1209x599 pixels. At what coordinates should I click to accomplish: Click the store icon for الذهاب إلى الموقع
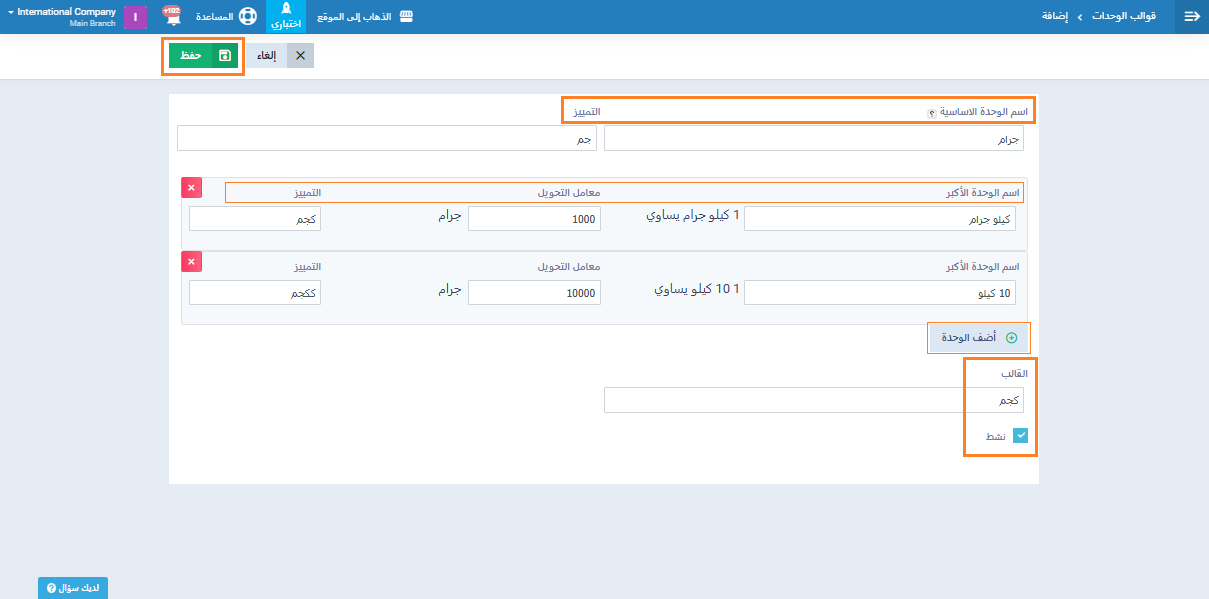click(x=406, y=17)
